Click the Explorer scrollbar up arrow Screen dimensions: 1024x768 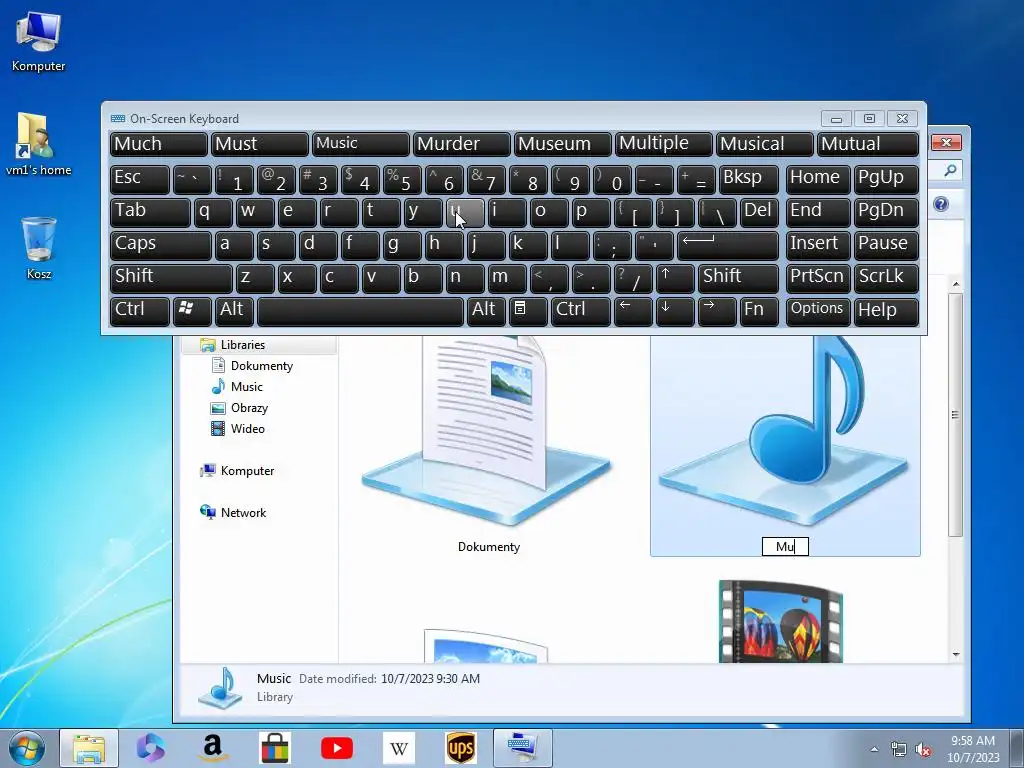click(x=955, y=284)
